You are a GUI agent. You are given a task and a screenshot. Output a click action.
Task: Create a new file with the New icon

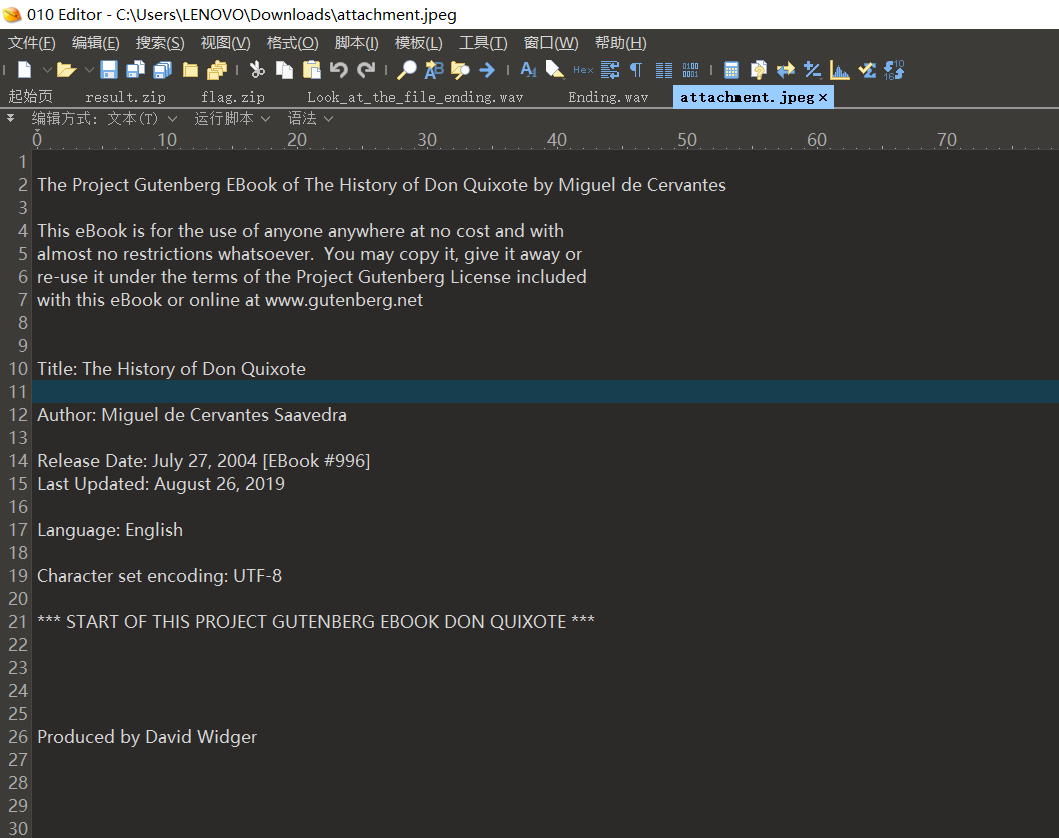click(x=25, y=70)
